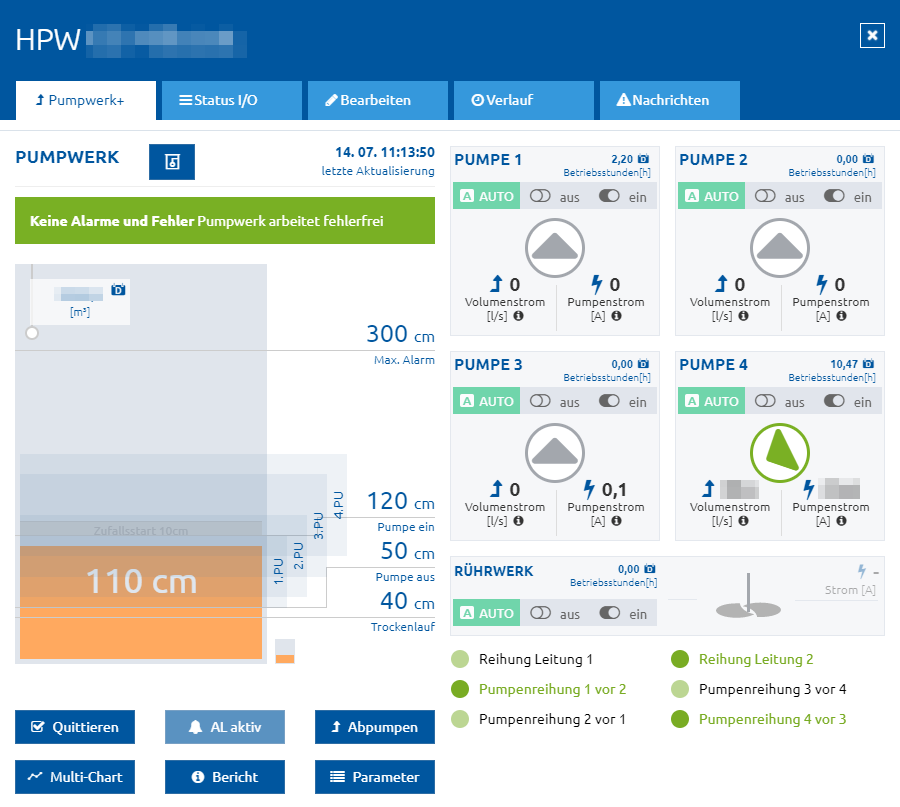Switch to the Status I/O tab
This screenshot has height=807, width=900.
click(x=232, y=100)
